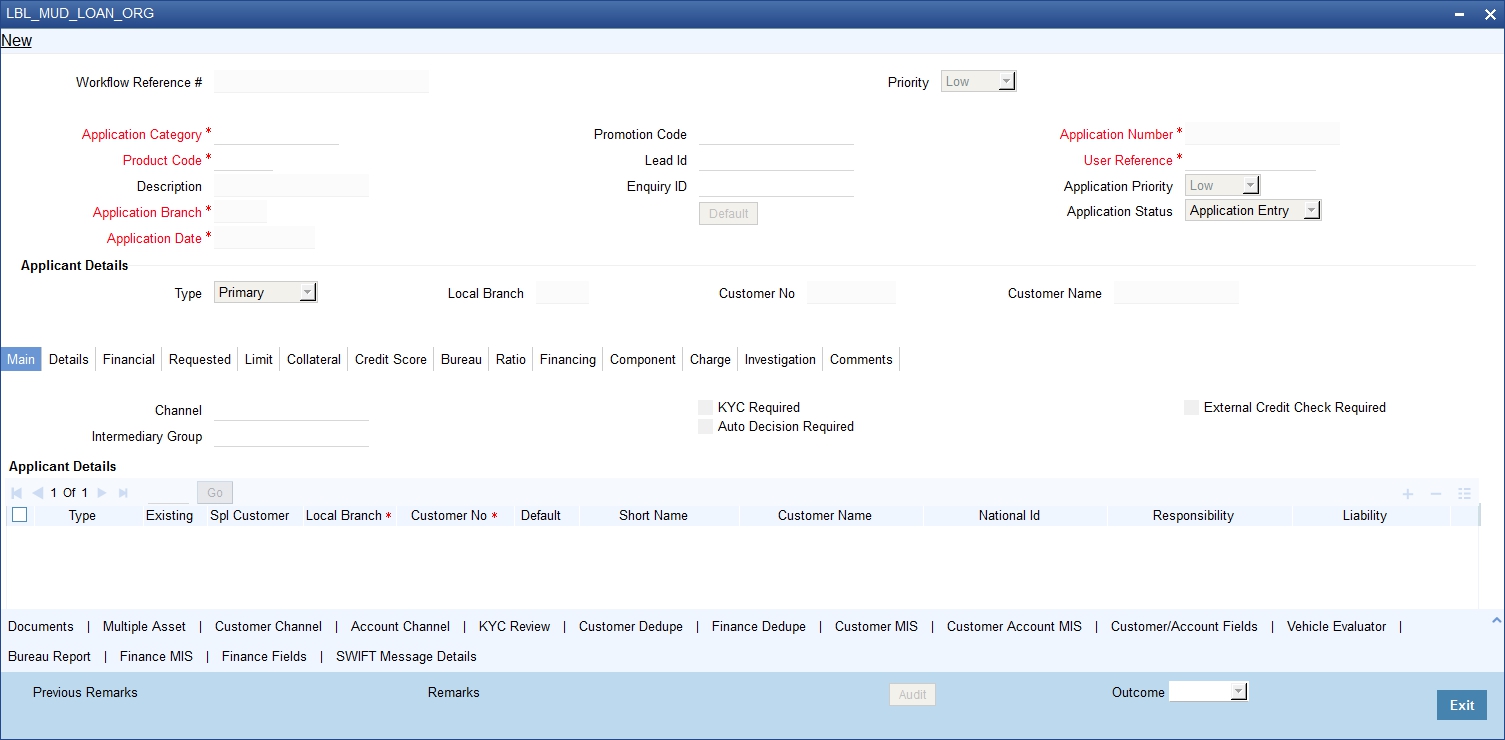Open the Application Status dropdown
The height and width of the screenshot is (740, 1505).
(1253, 210)
